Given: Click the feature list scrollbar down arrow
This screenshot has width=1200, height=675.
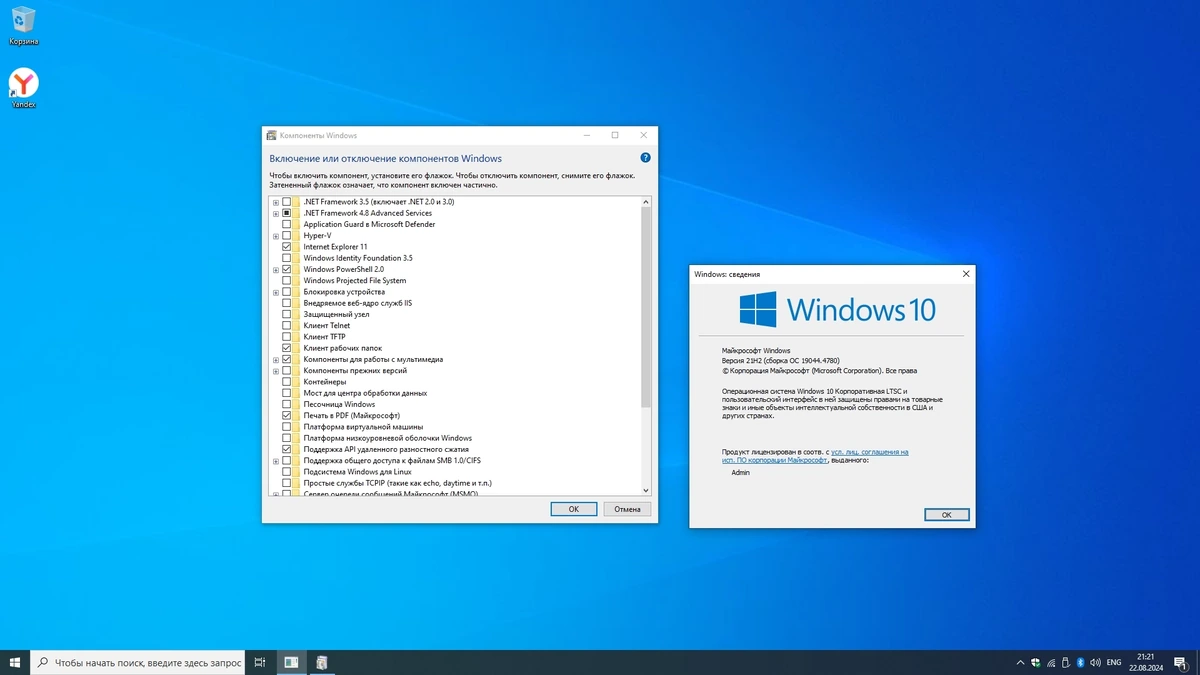Looking at the screenshot, I should (x=646, y=491).
